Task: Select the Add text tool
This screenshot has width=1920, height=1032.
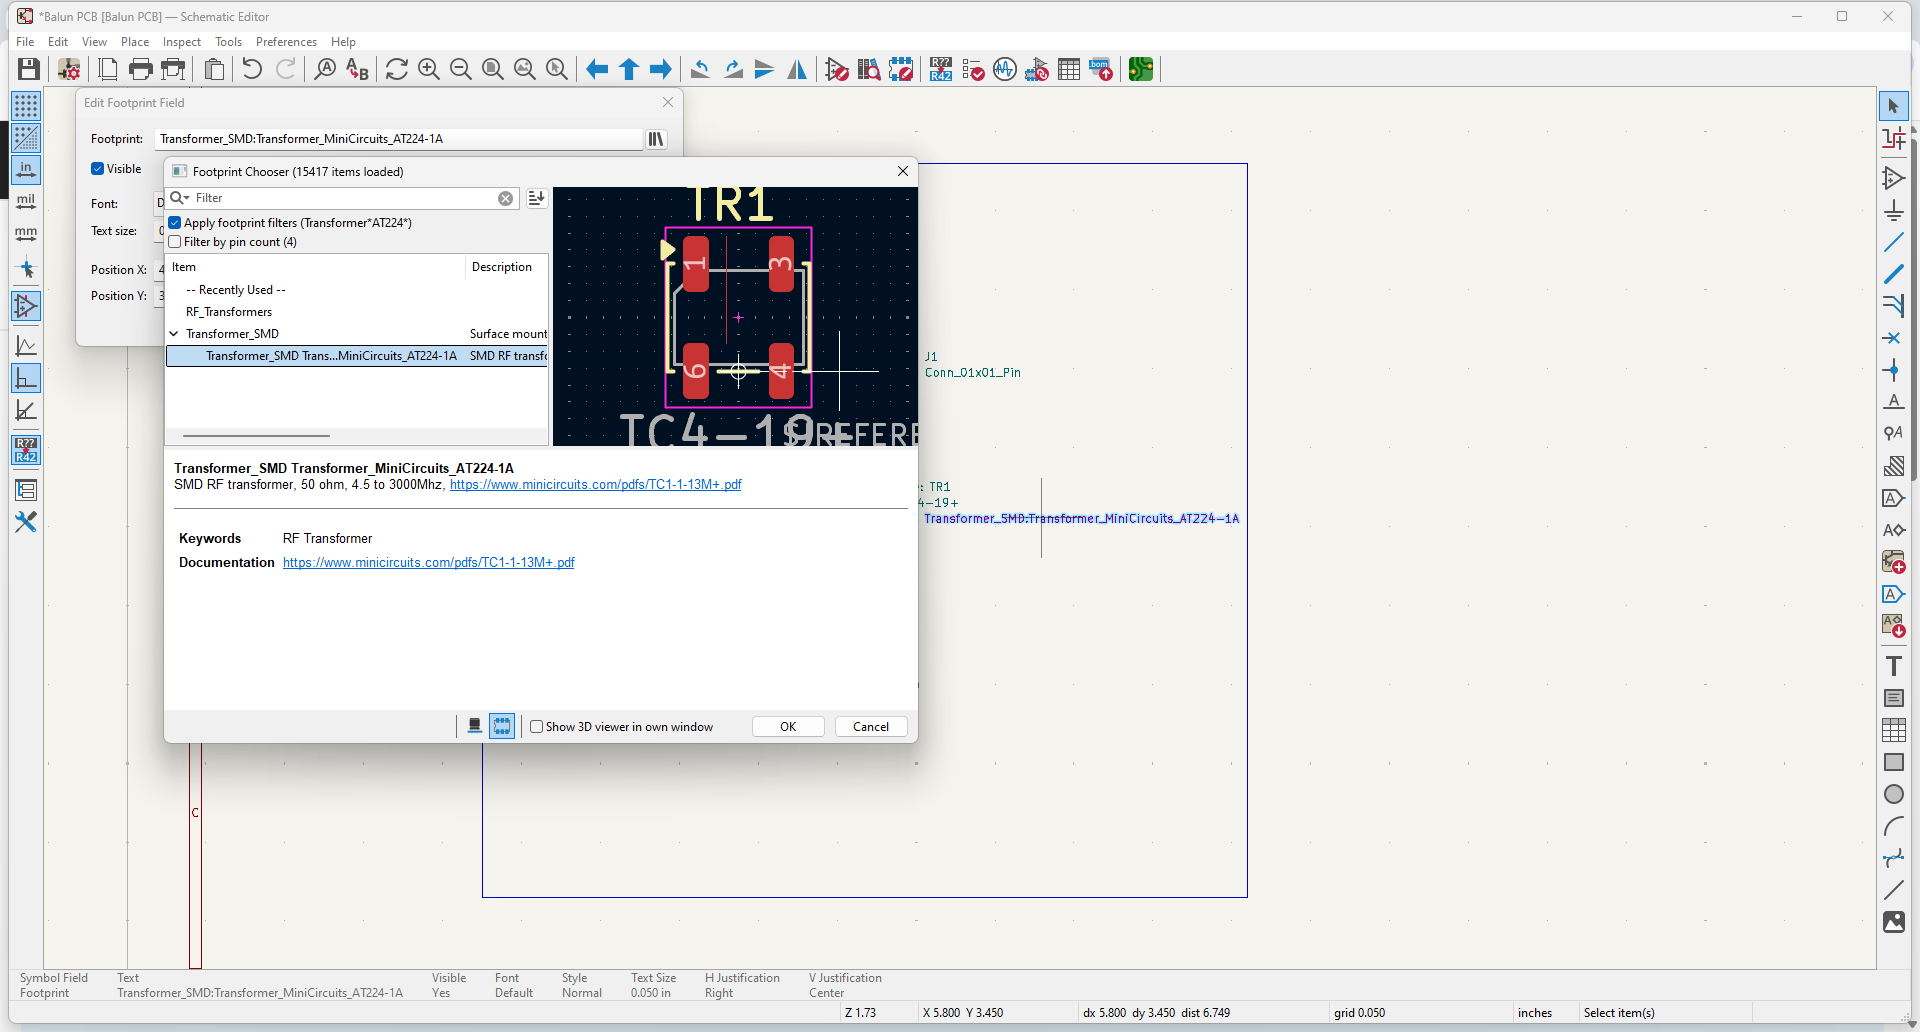Action: tap(1894, 666)
